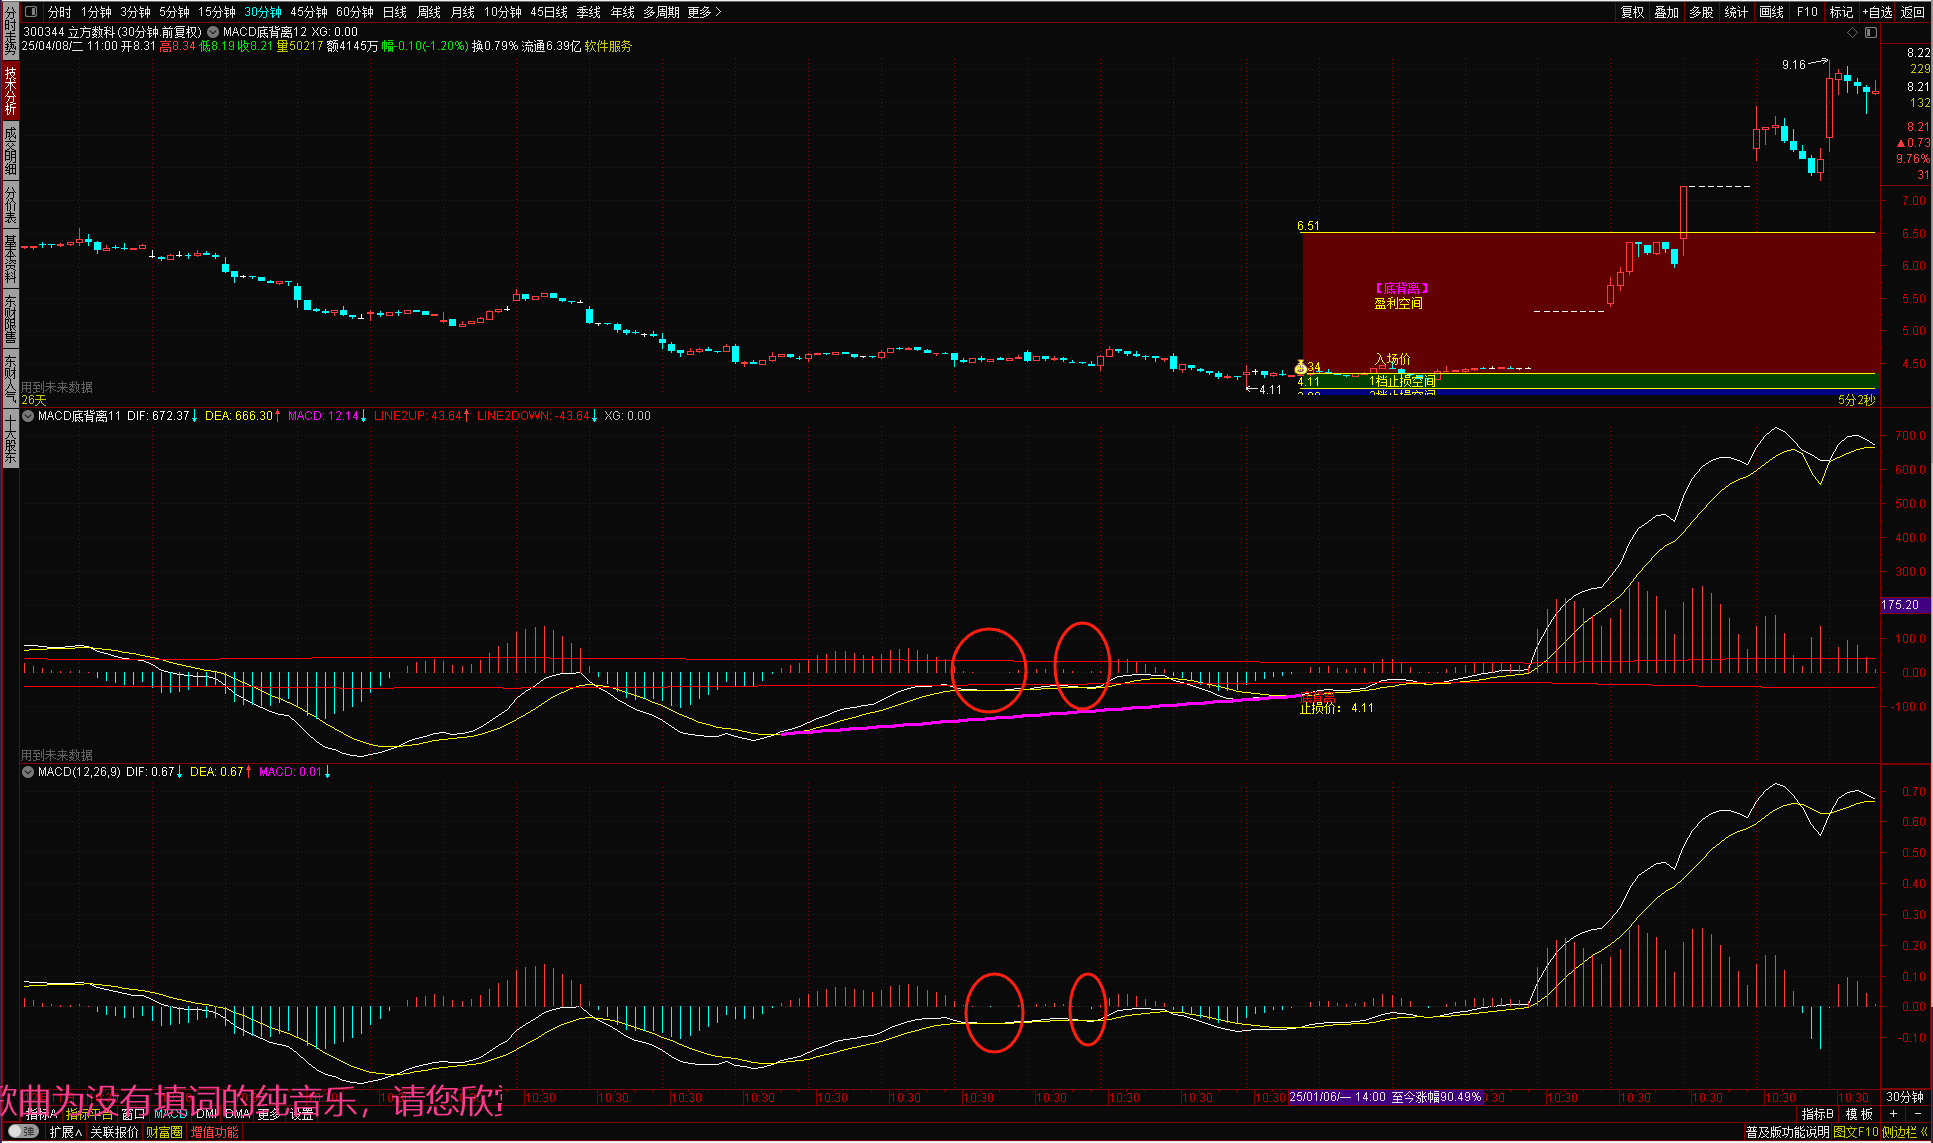This screenshot has height=1143, width=1933.
Task: Click the window layout icon at top-left
Action: pos(30,12)
